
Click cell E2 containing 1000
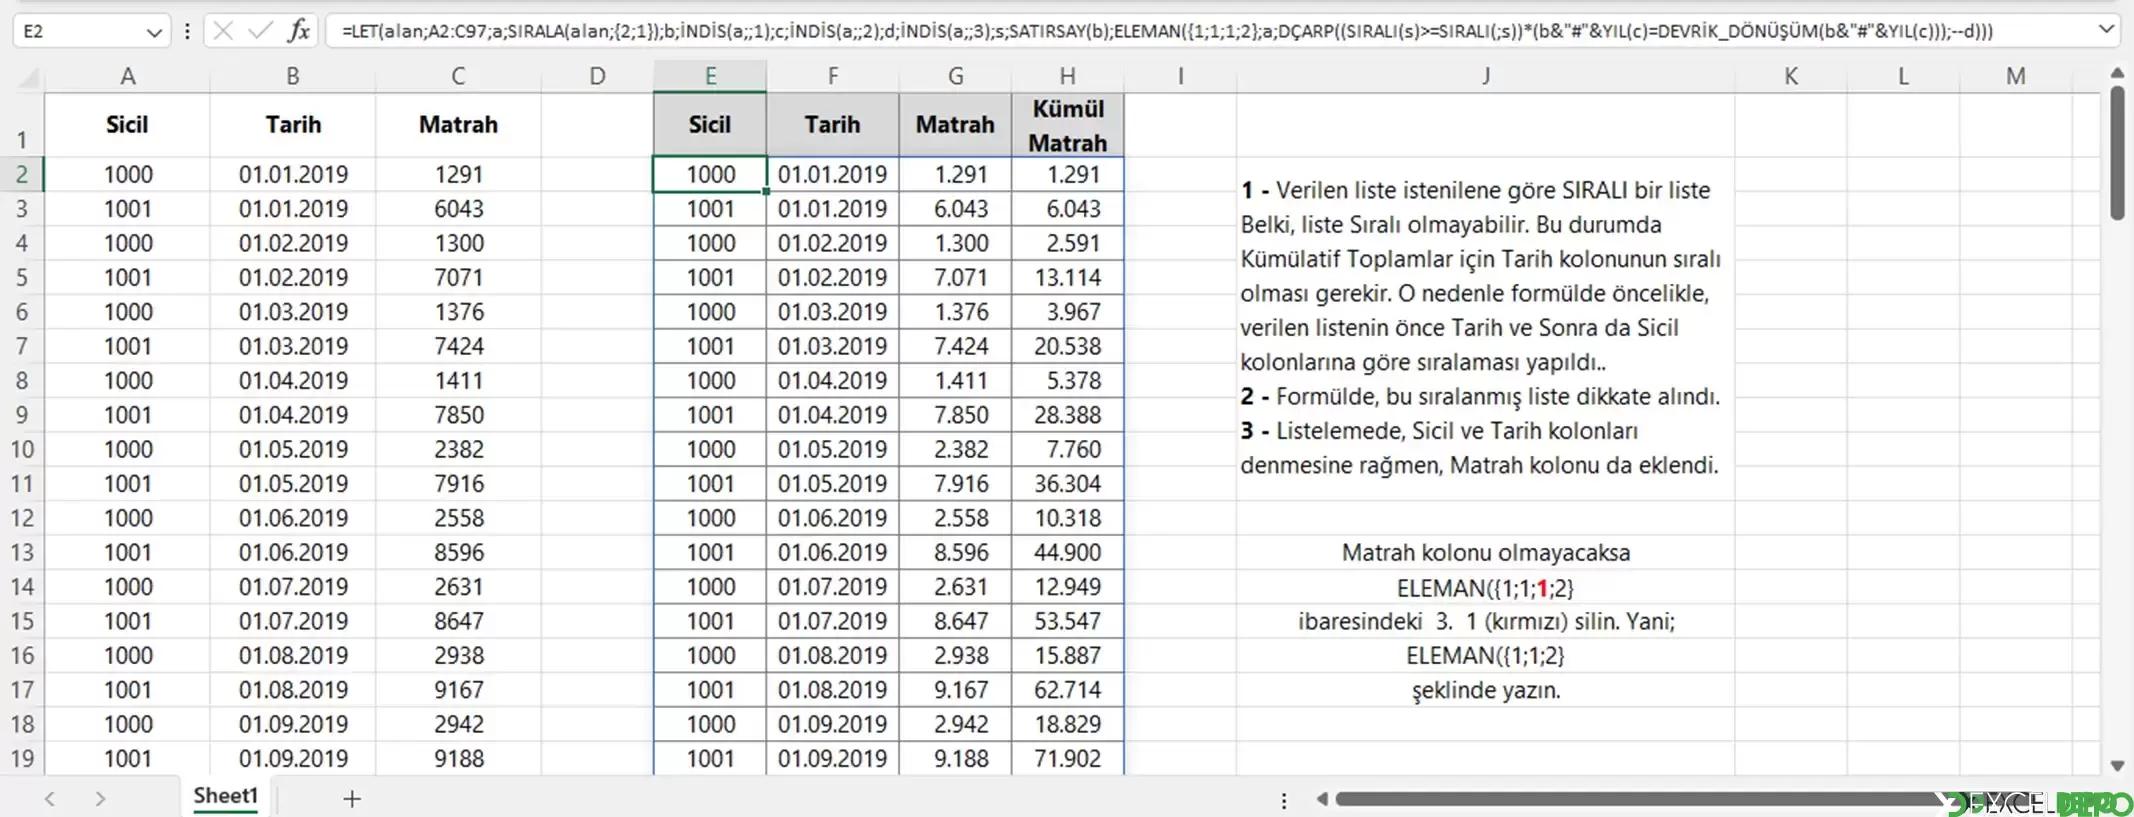(x=710, y=174)
